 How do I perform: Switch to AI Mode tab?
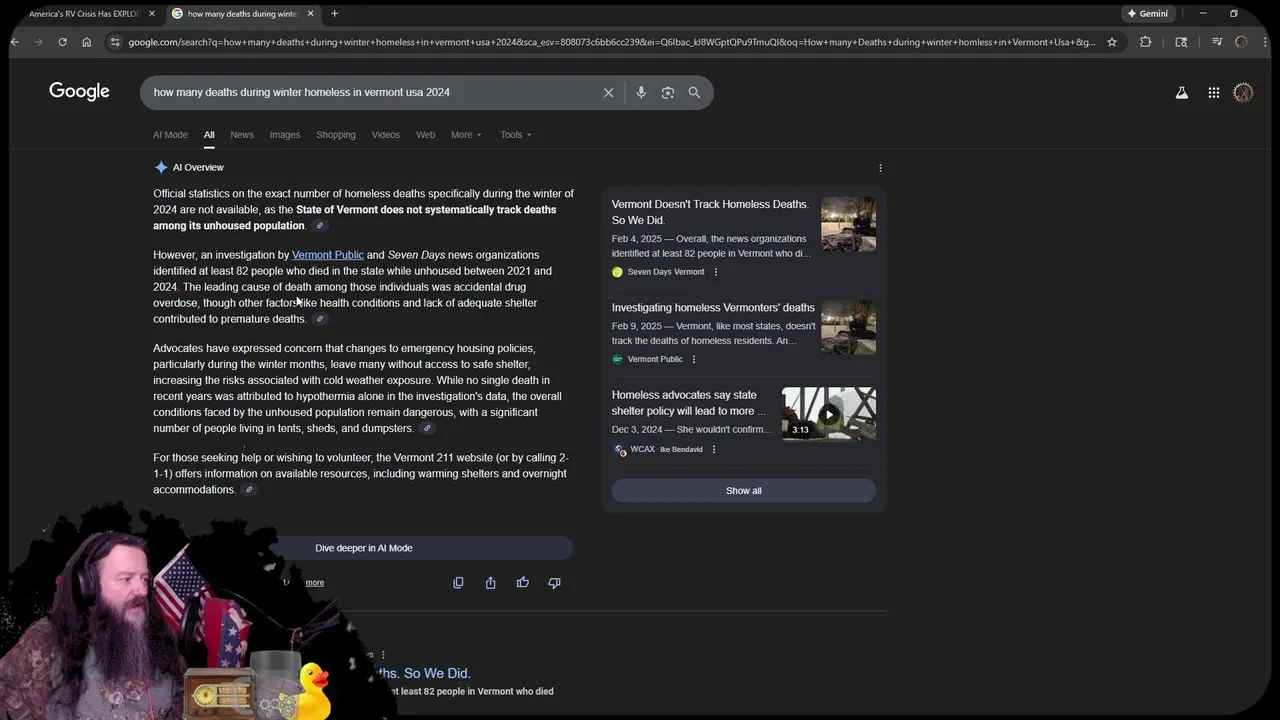(x=170, y=135)
